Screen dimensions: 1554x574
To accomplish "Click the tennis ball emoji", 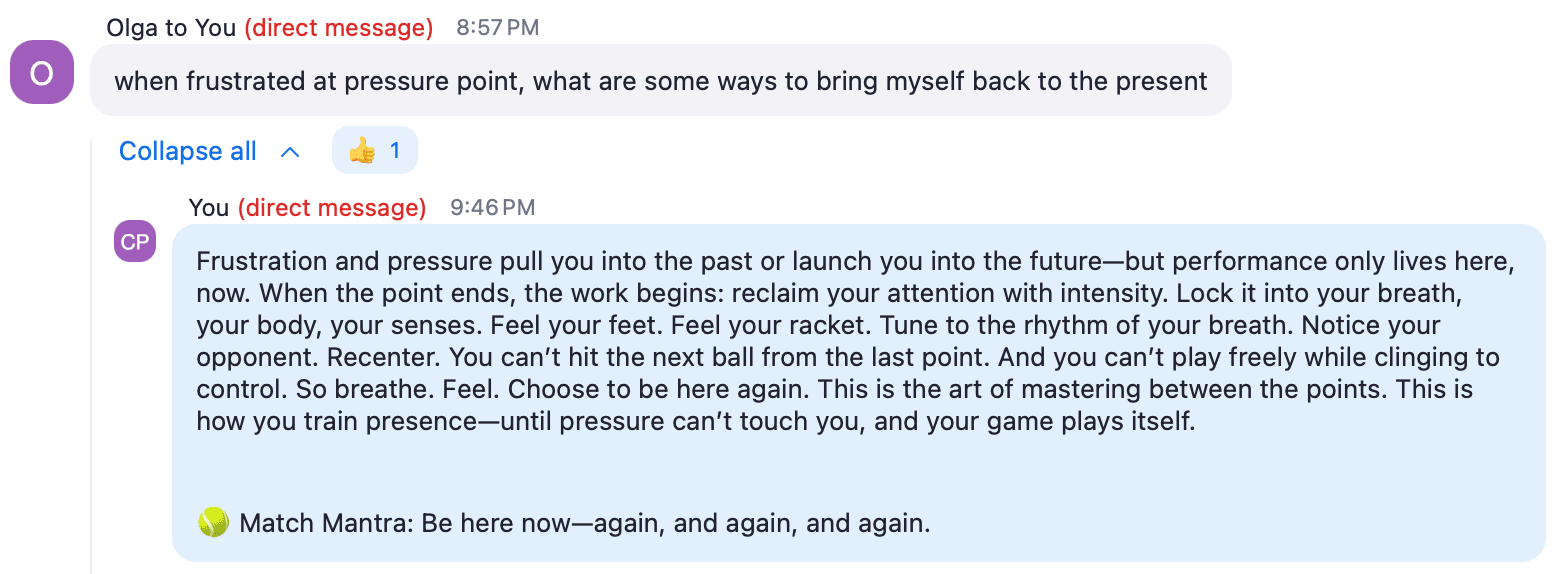I will point(213,522).
